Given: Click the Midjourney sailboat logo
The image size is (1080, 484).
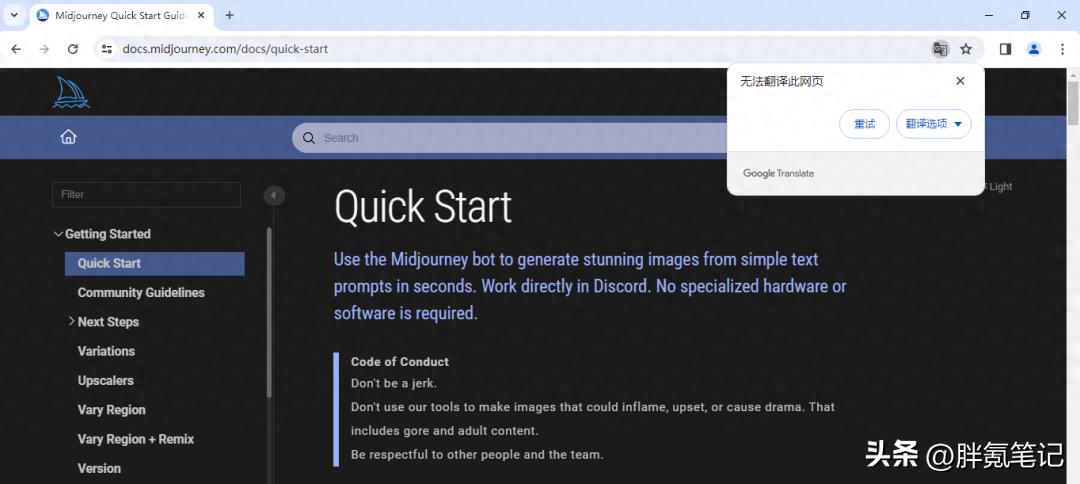Looking at the screenshot, I should coord(71,92).
